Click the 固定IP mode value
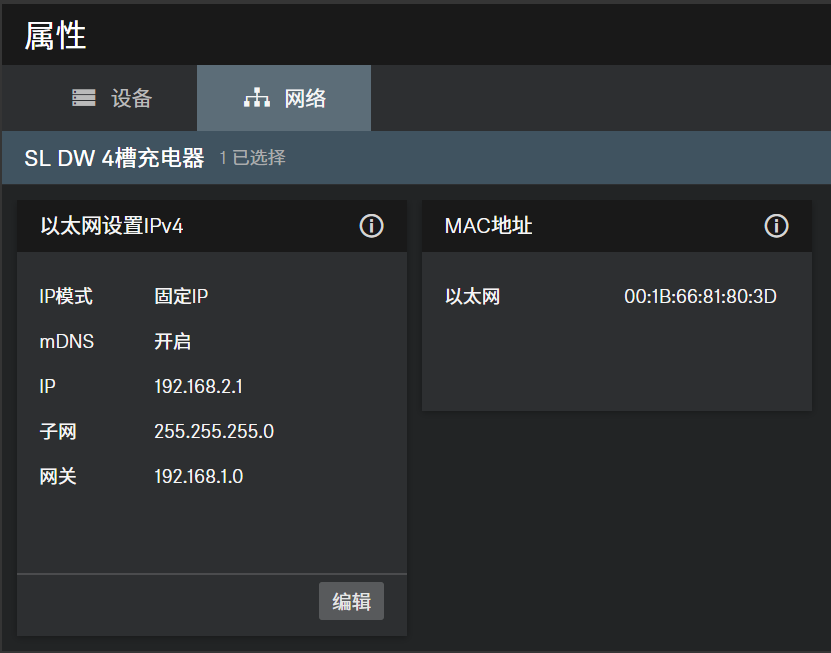This screenshot has width=831, height=653. click(x=181, y=296)
